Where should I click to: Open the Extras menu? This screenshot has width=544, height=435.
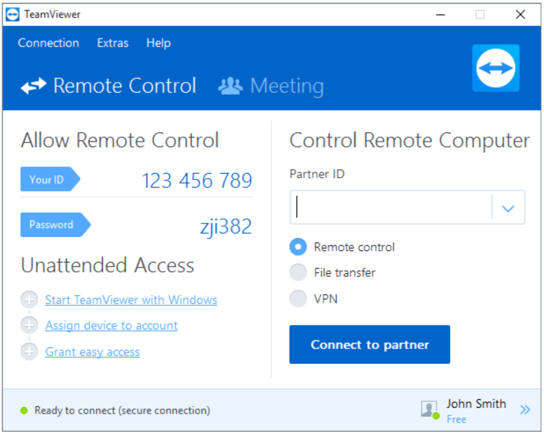113,43
